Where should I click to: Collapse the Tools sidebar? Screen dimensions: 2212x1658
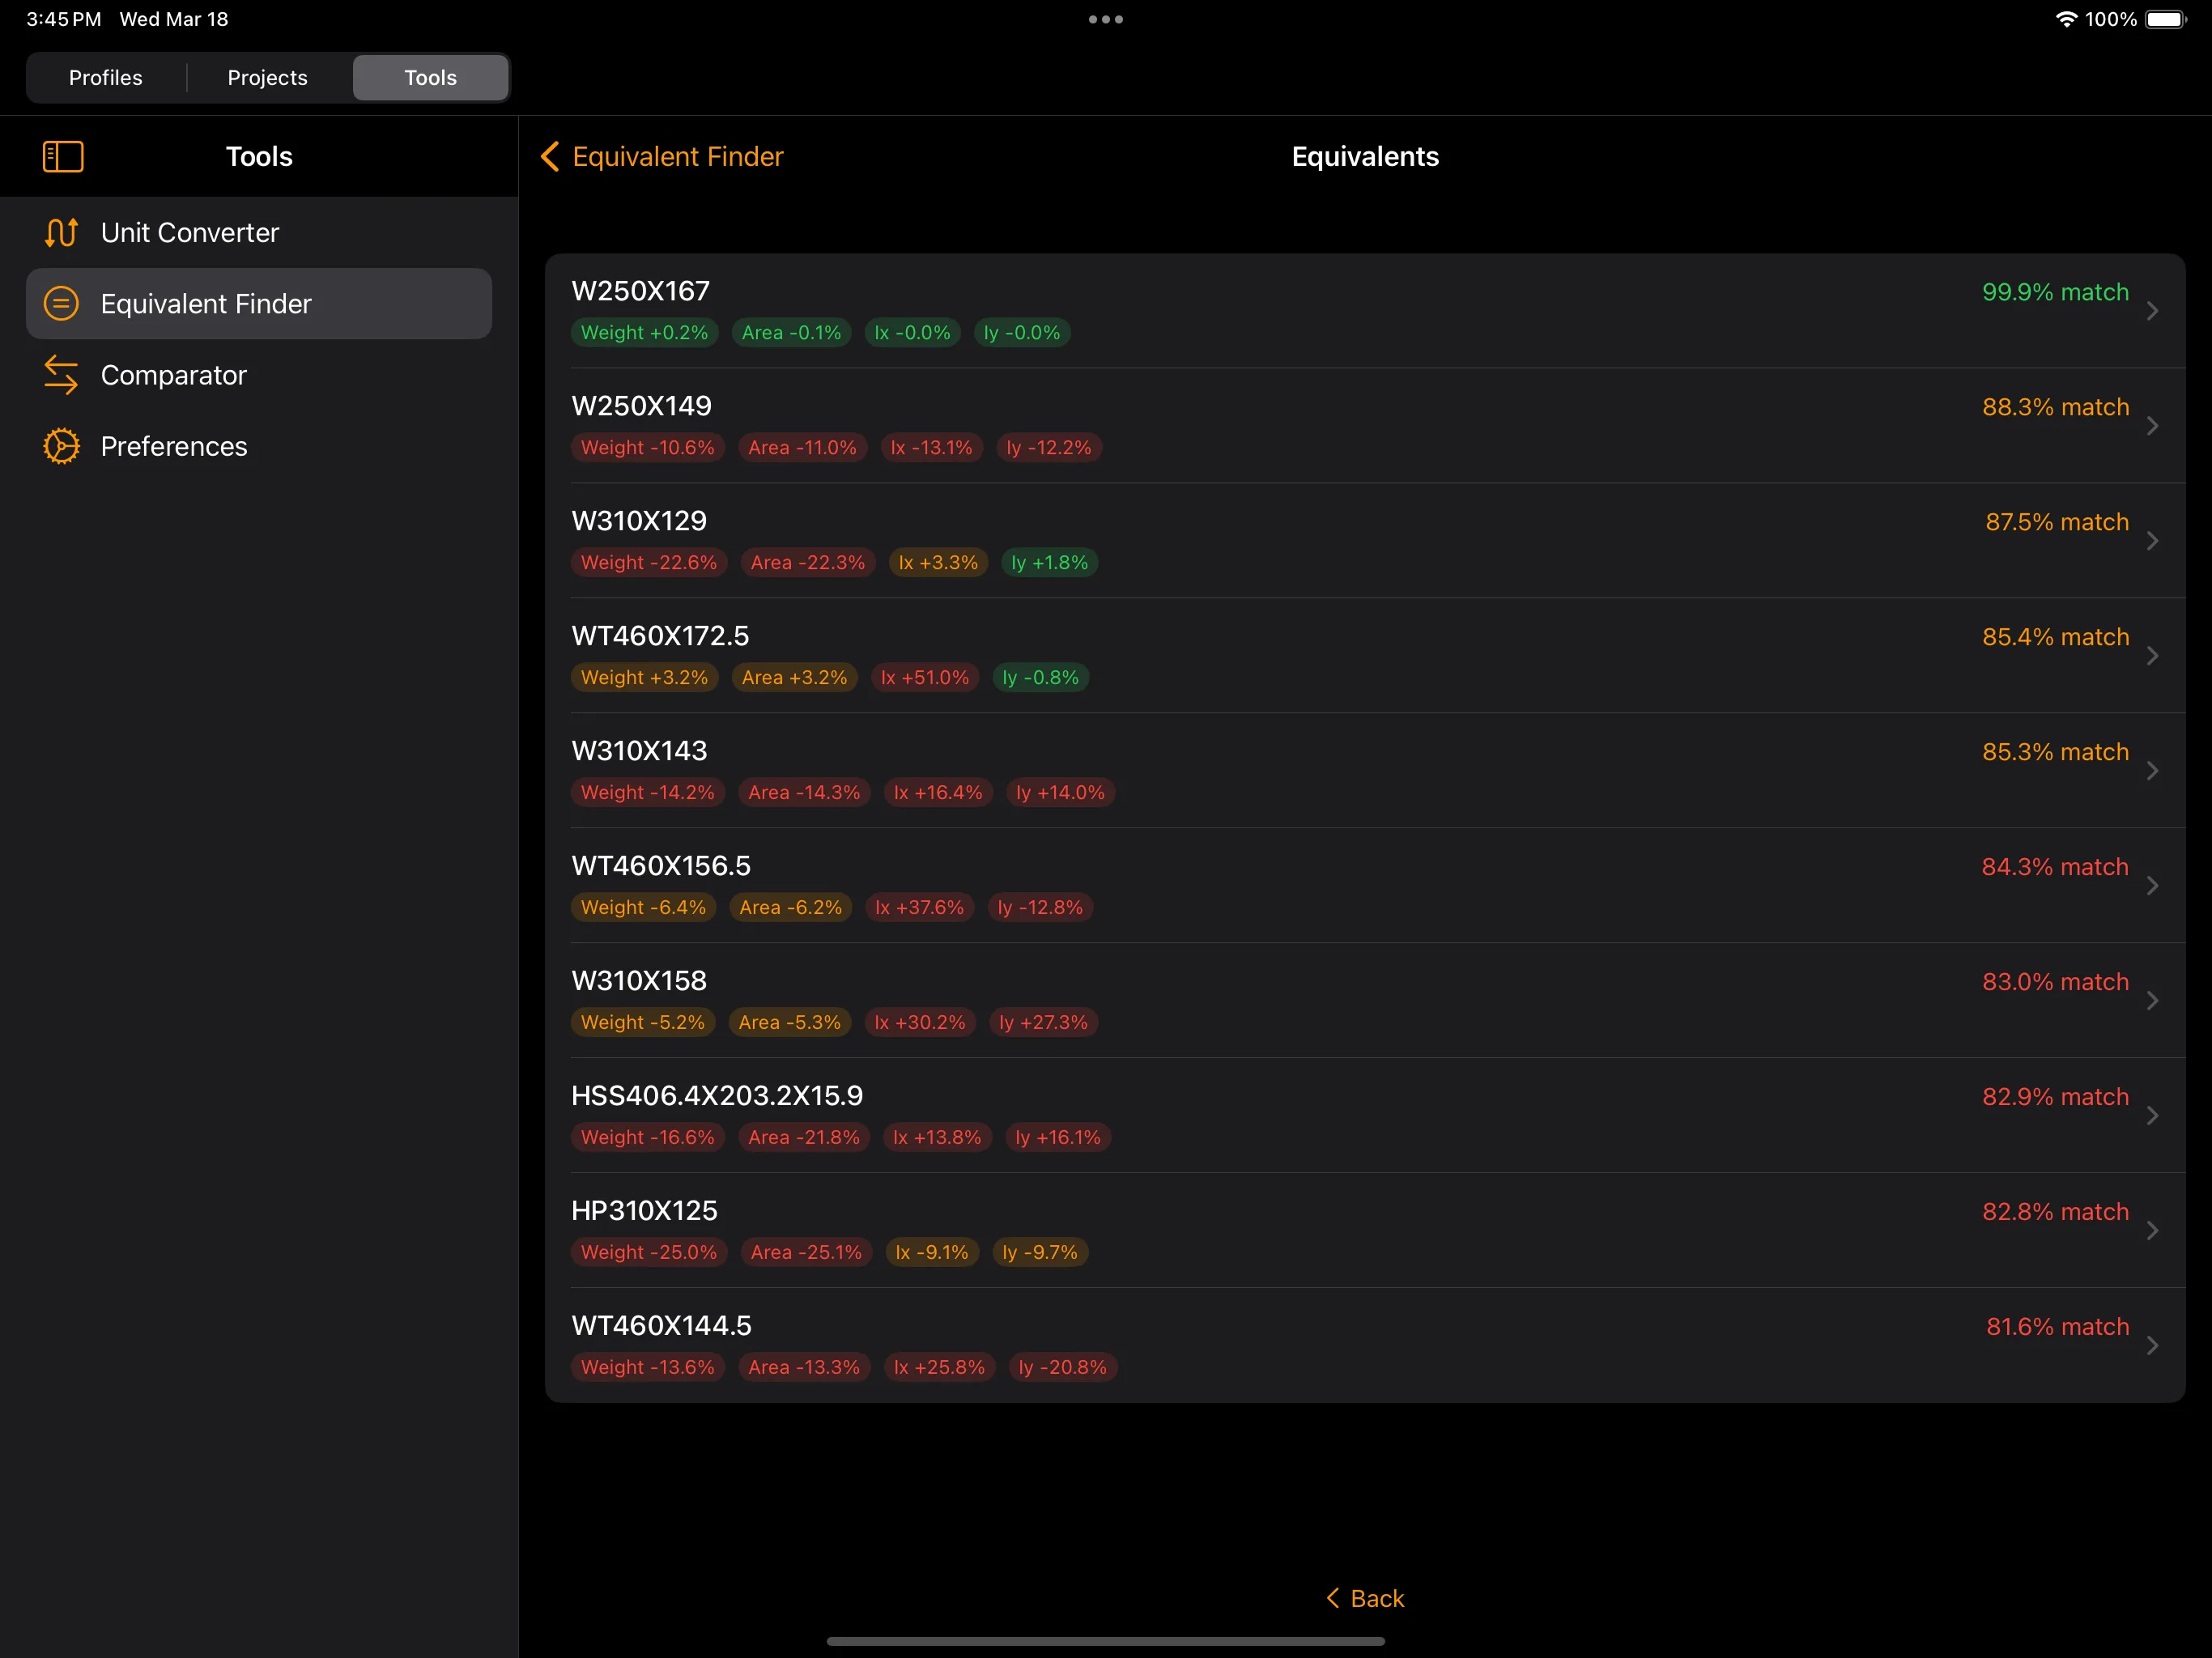tap(62, 156)
